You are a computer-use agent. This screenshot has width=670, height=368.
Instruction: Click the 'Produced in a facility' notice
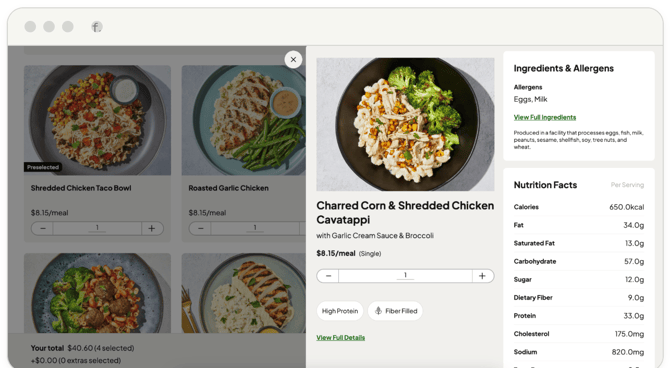coord(578,140)
